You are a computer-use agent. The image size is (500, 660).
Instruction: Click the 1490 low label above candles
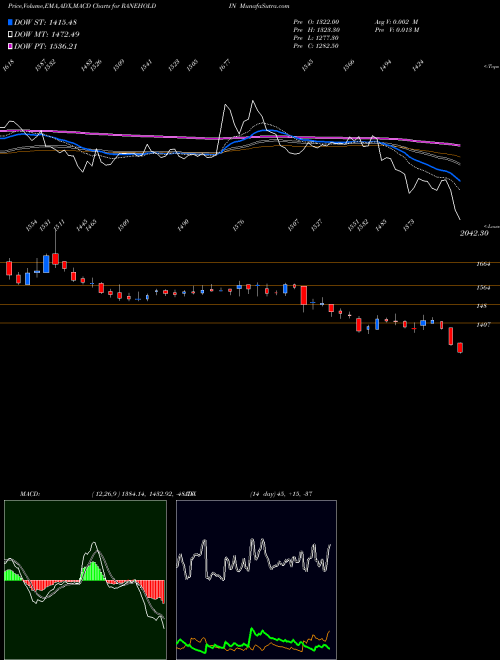tap(183, 226)
